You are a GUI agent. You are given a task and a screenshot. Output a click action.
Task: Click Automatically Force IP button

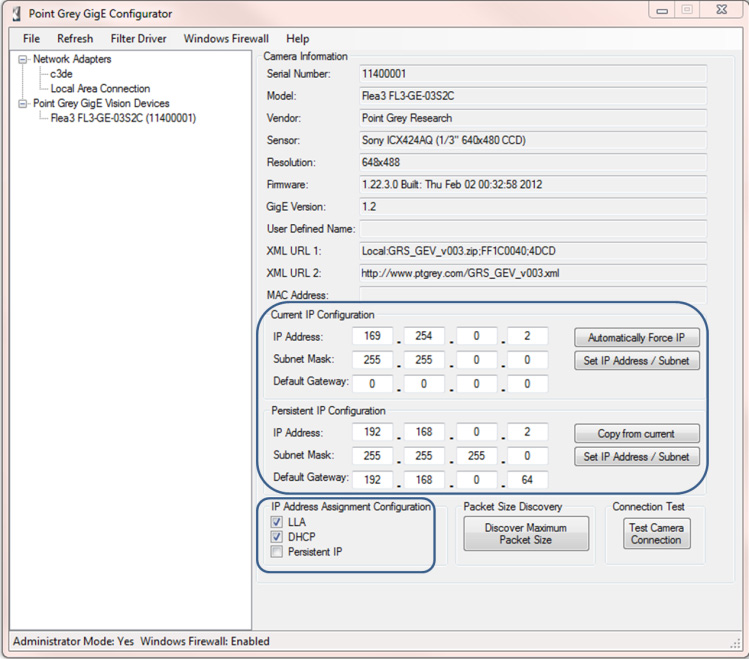click(x=637, y=338)
